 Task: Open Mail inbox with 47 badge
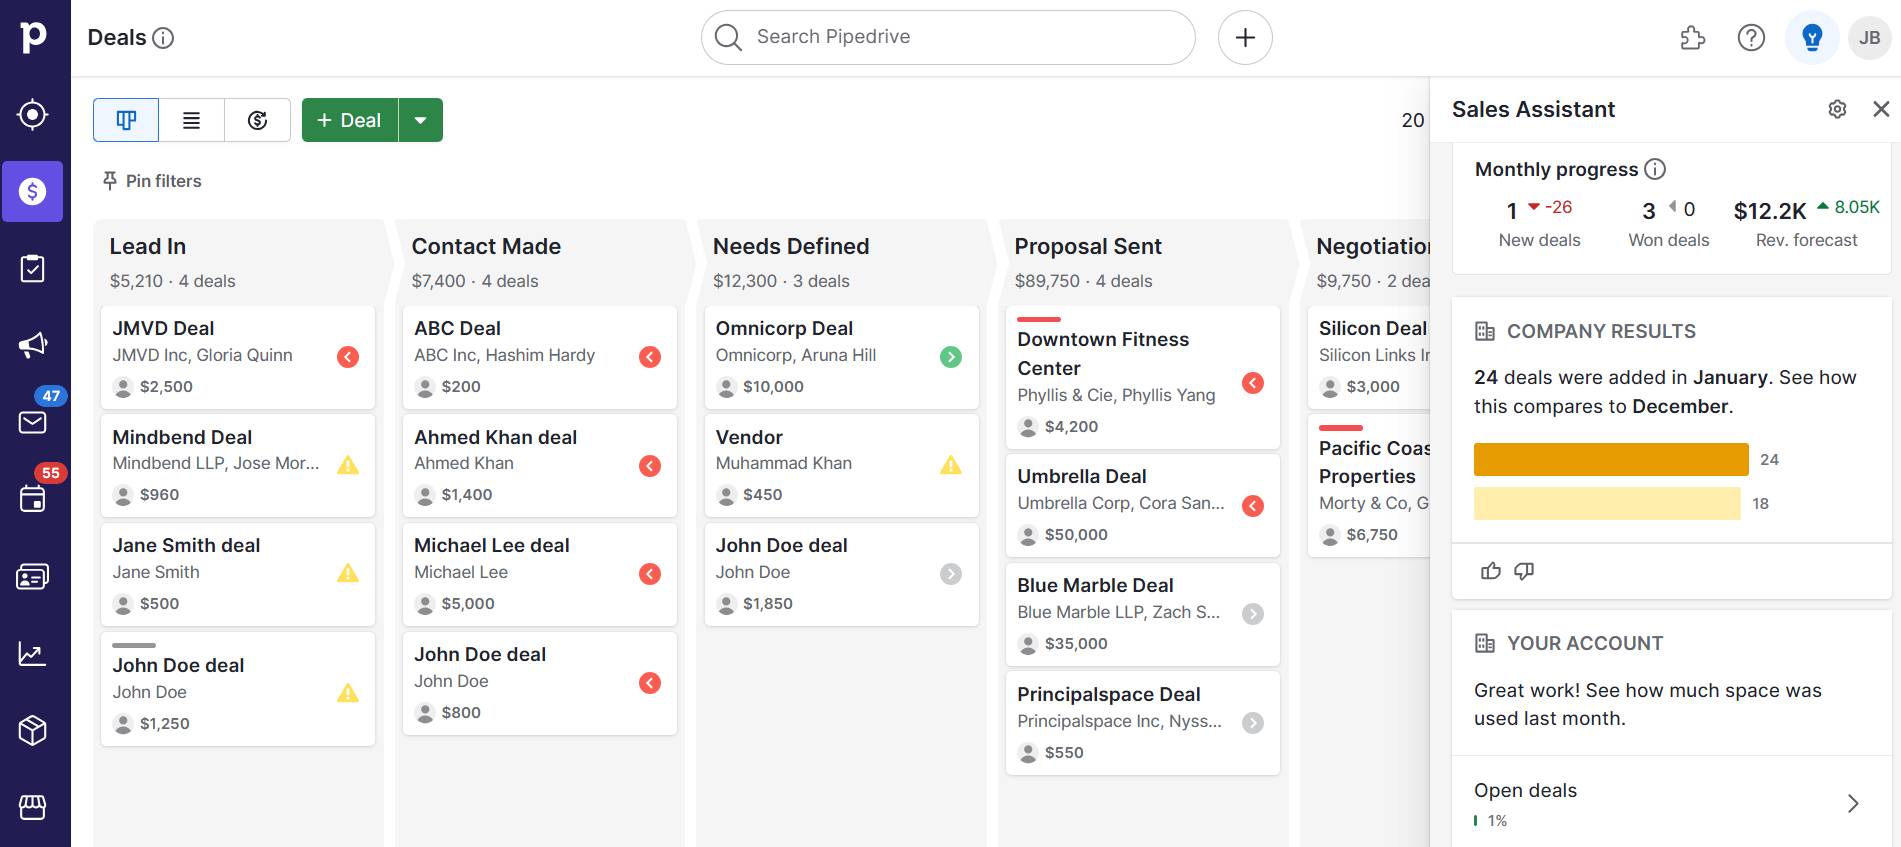[x=32, y=422]
